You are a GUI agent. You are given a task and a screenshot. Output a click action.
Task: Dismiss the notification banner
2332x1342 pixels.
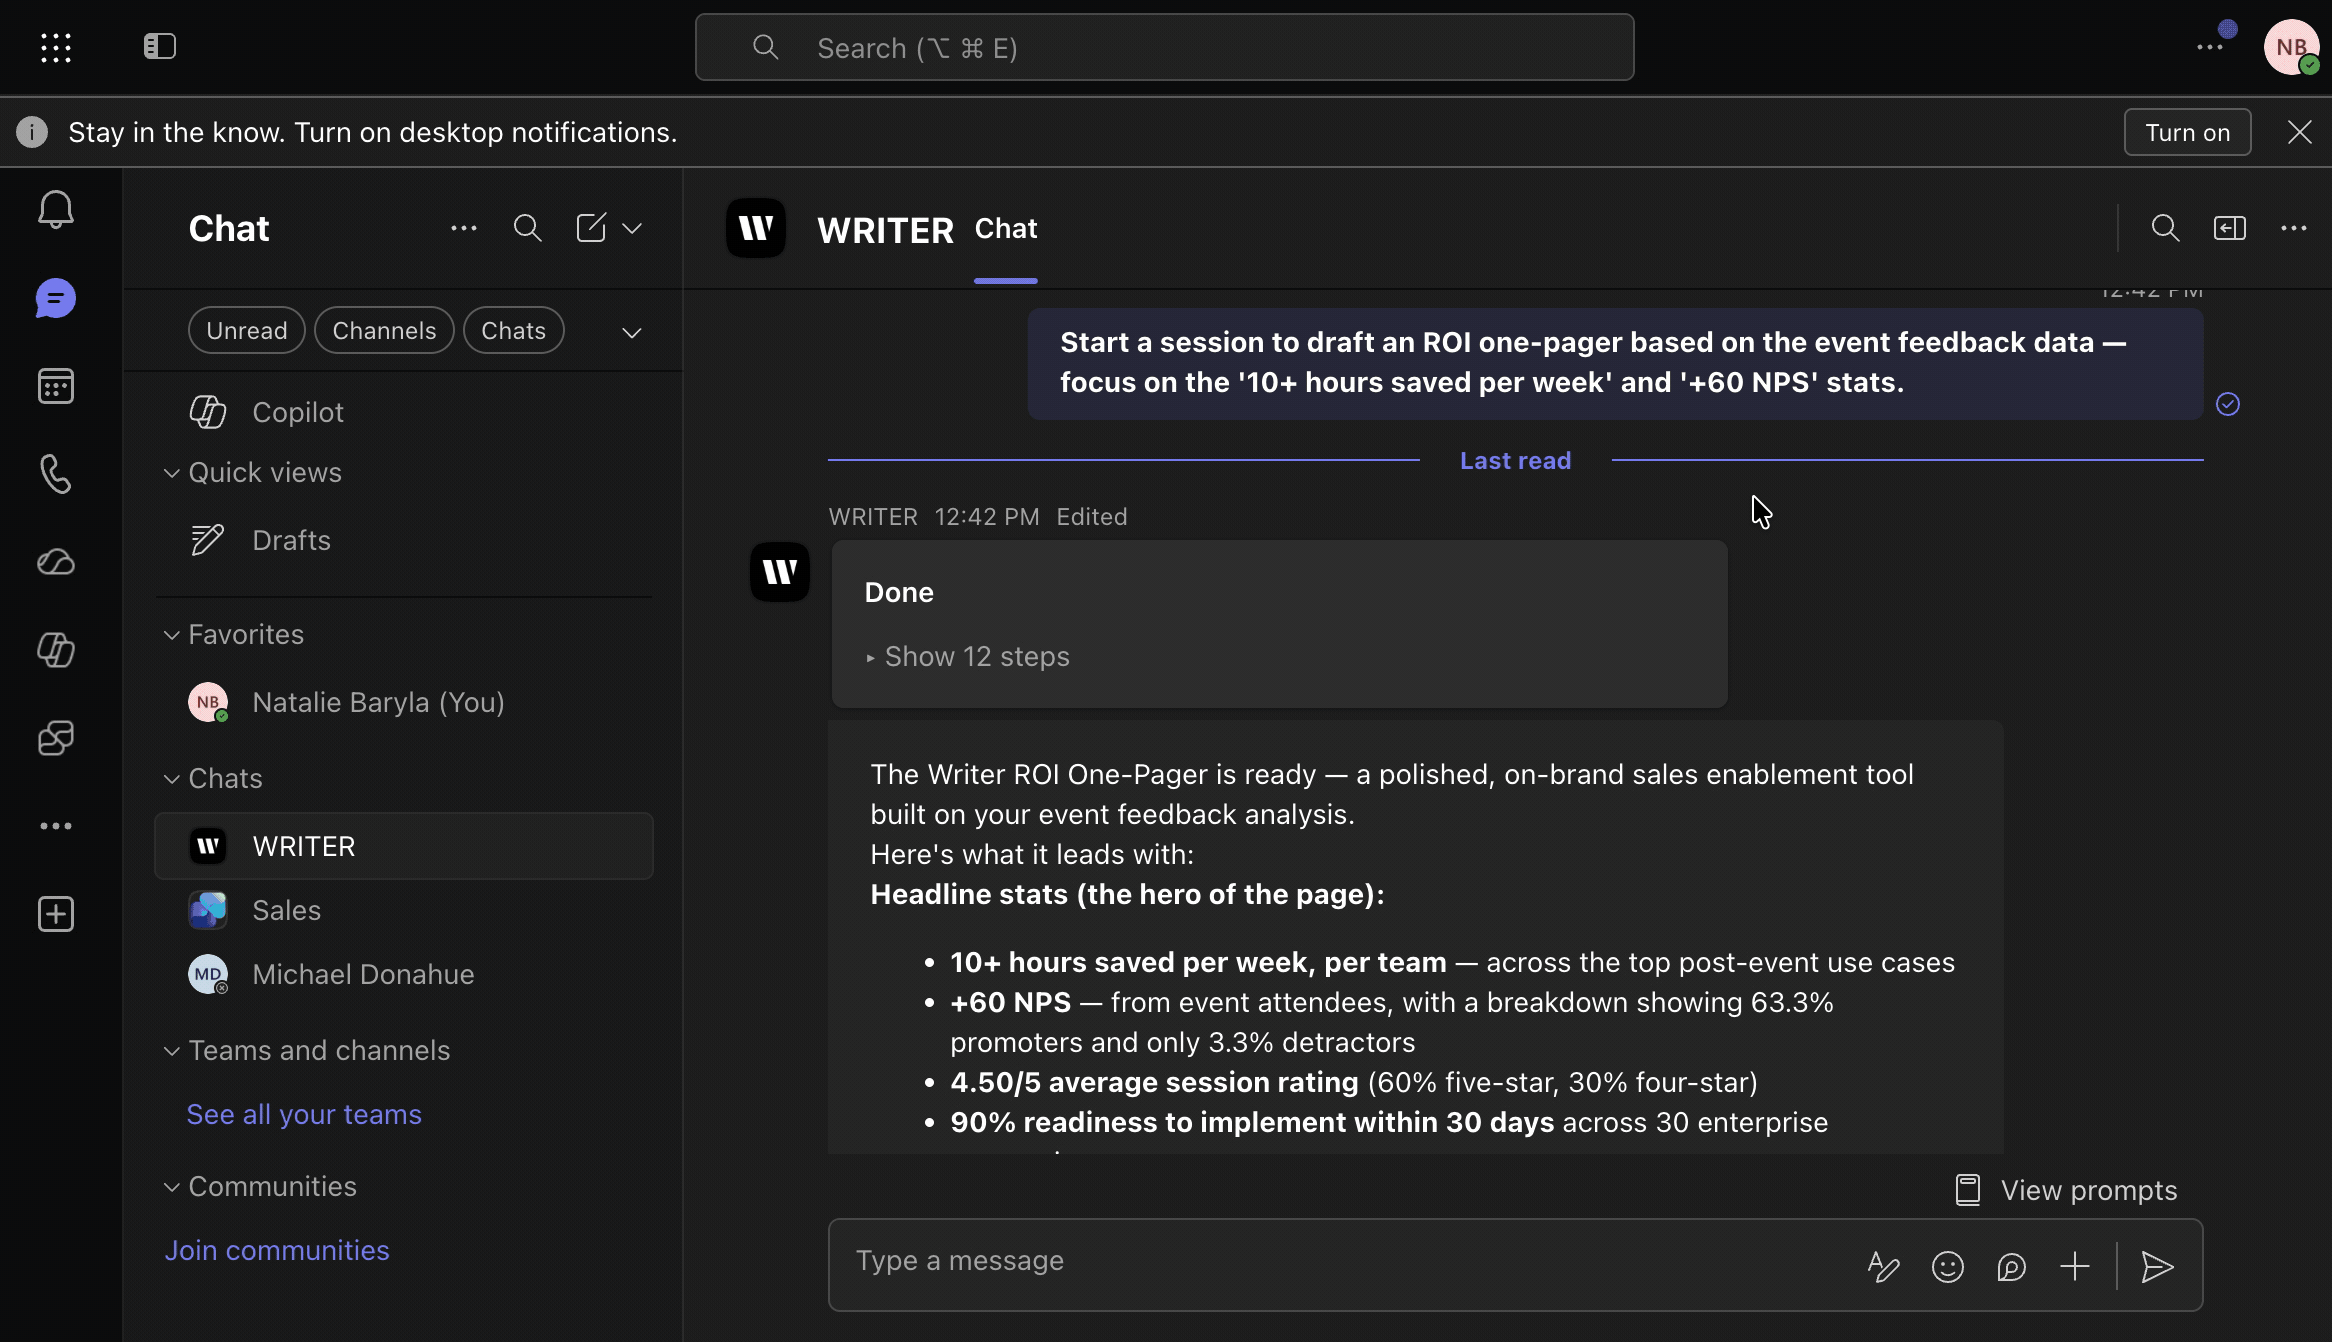(x=2300, y=132)
